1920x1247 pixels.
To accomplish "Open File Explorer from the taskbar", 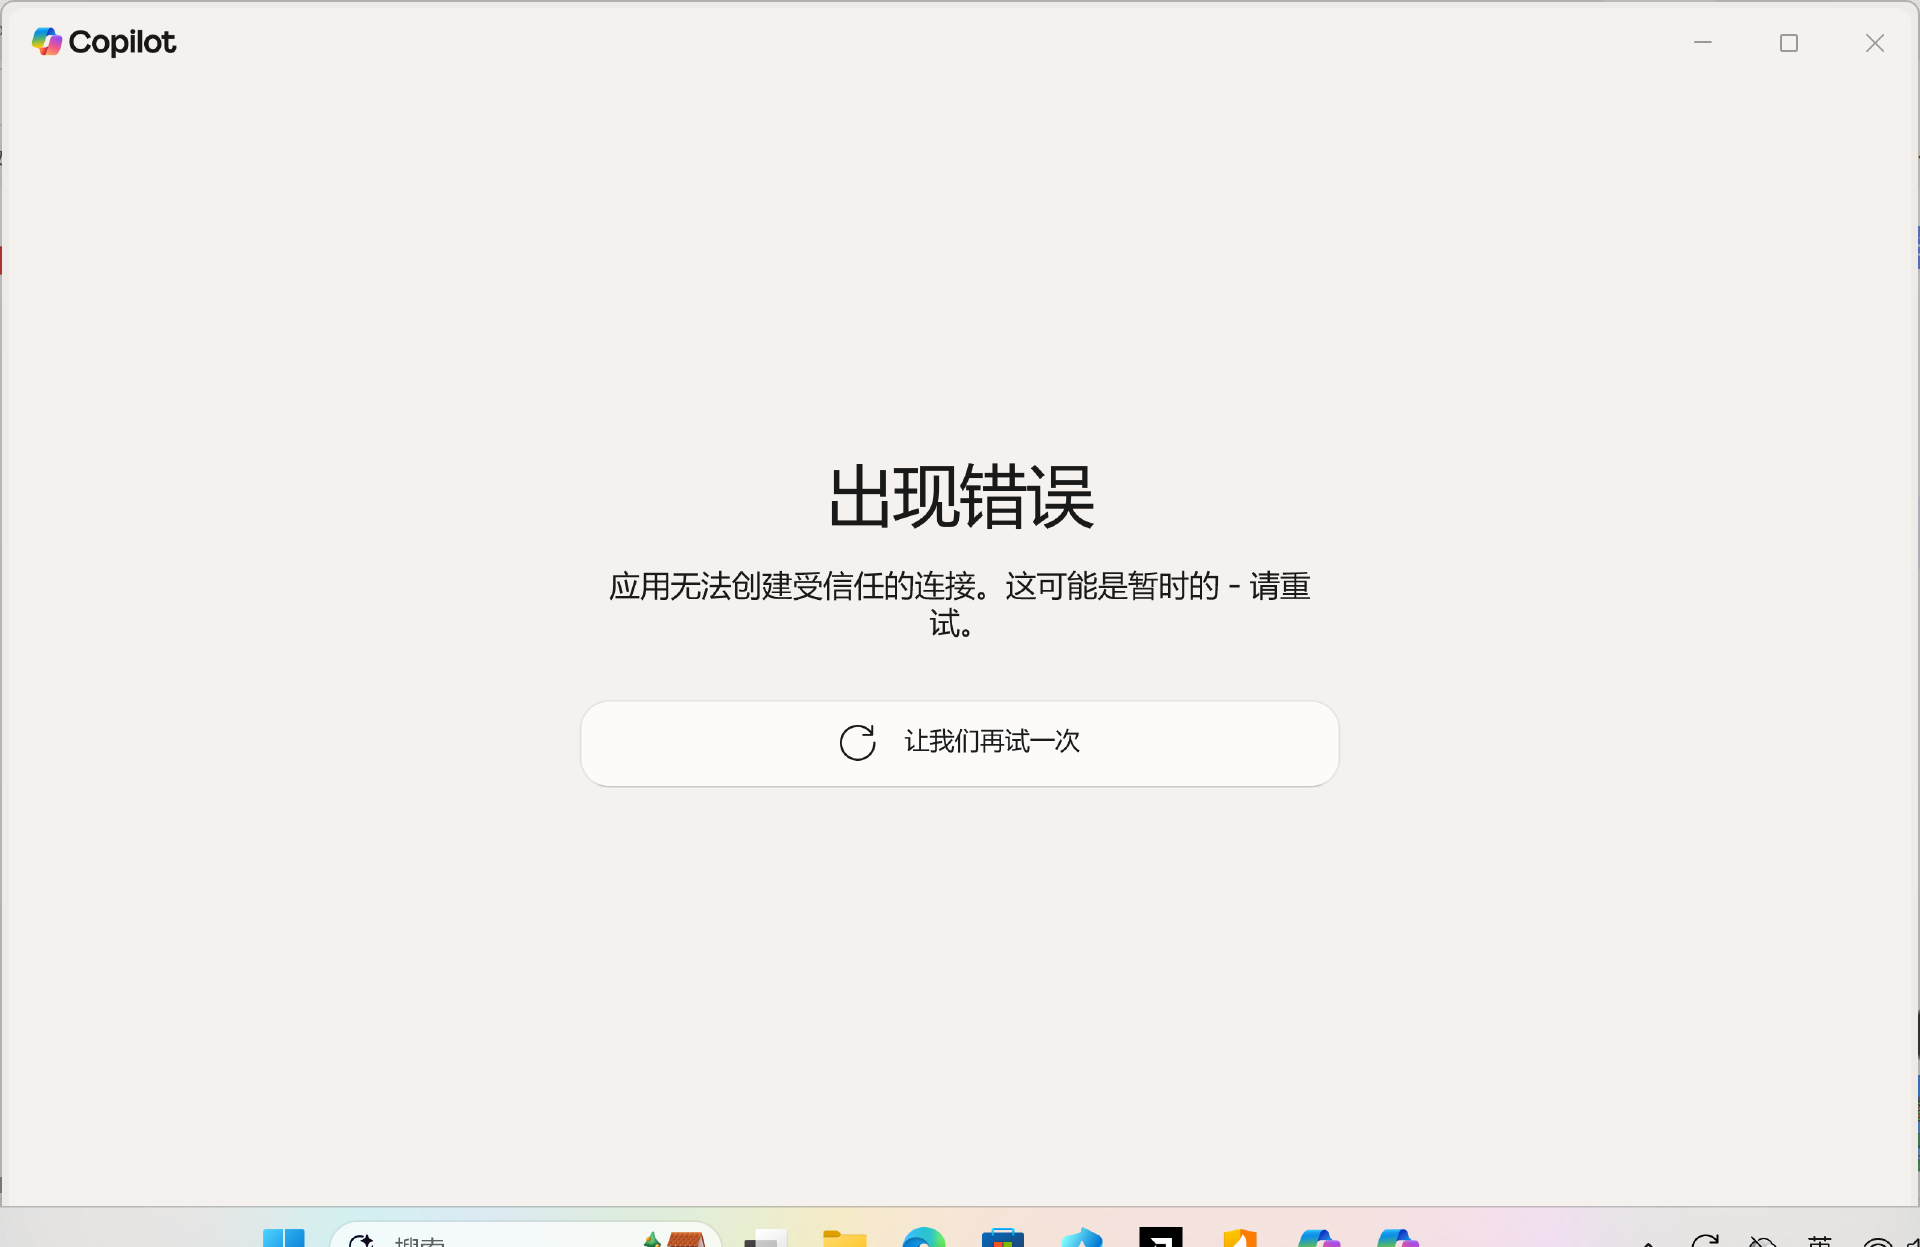I will [844, 1239].
